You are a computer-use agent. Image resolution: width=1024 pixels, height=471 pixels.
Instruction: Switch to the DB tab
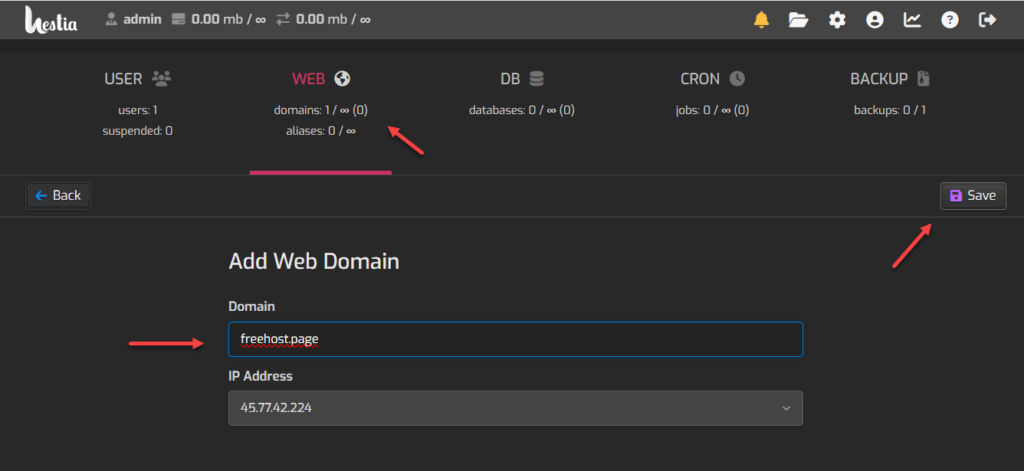[x=521, y=79]
